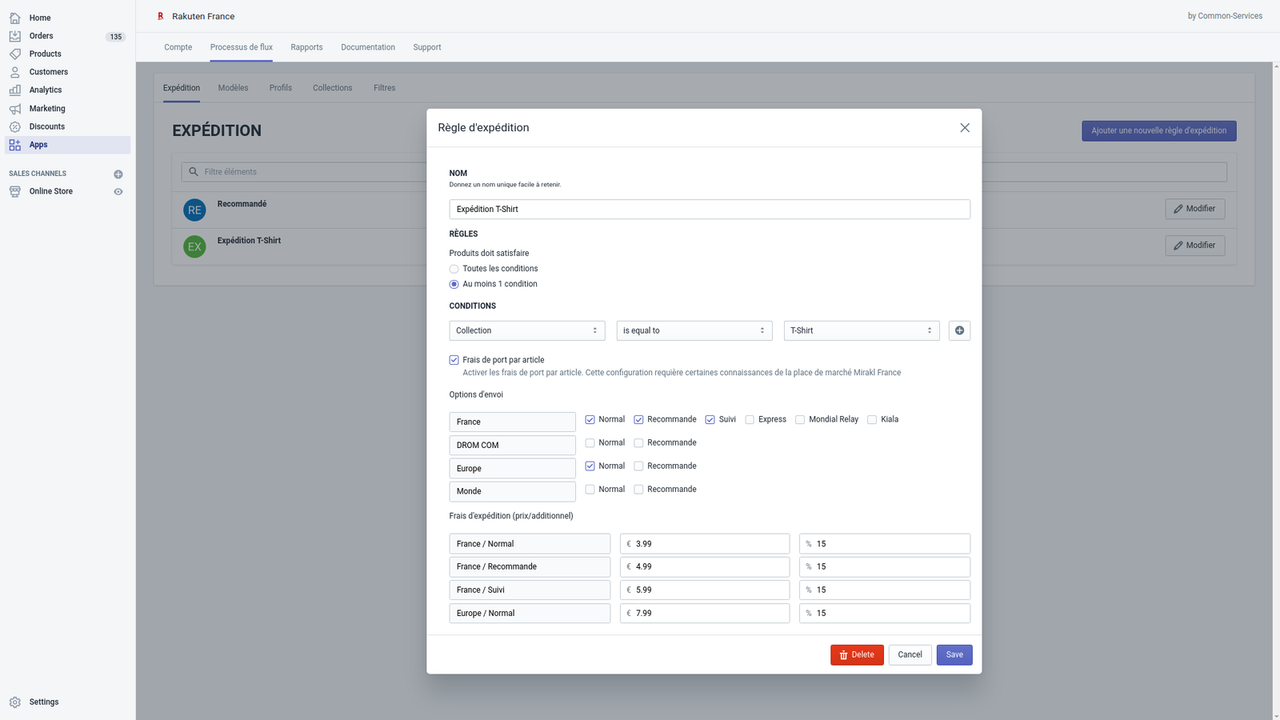Open Orders in the sidebar

click(41, 36)
